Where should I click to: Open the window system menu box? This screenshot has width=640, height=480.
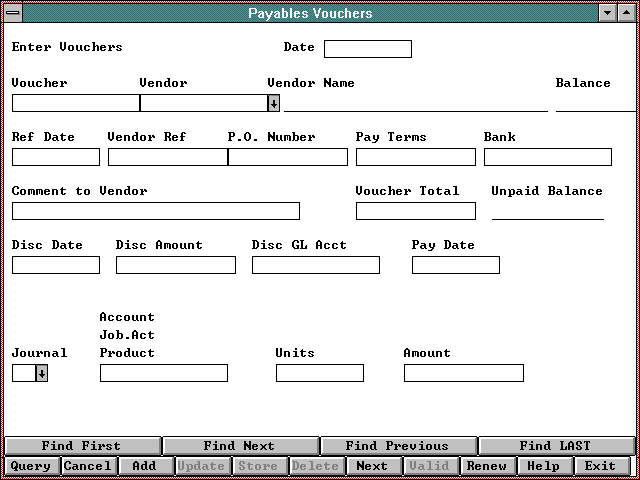(12, 13)
